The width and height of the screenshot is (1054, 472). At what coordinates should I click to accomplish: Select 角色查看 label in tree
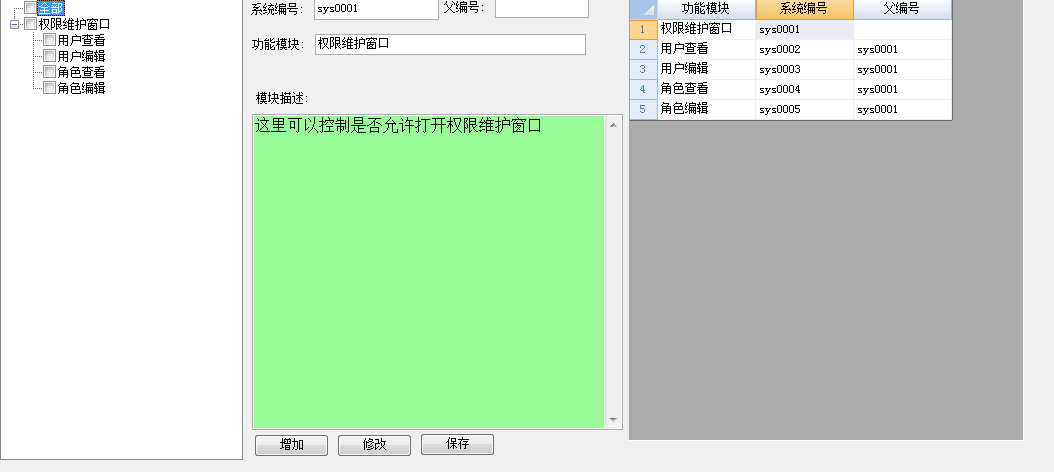[81, 72]
